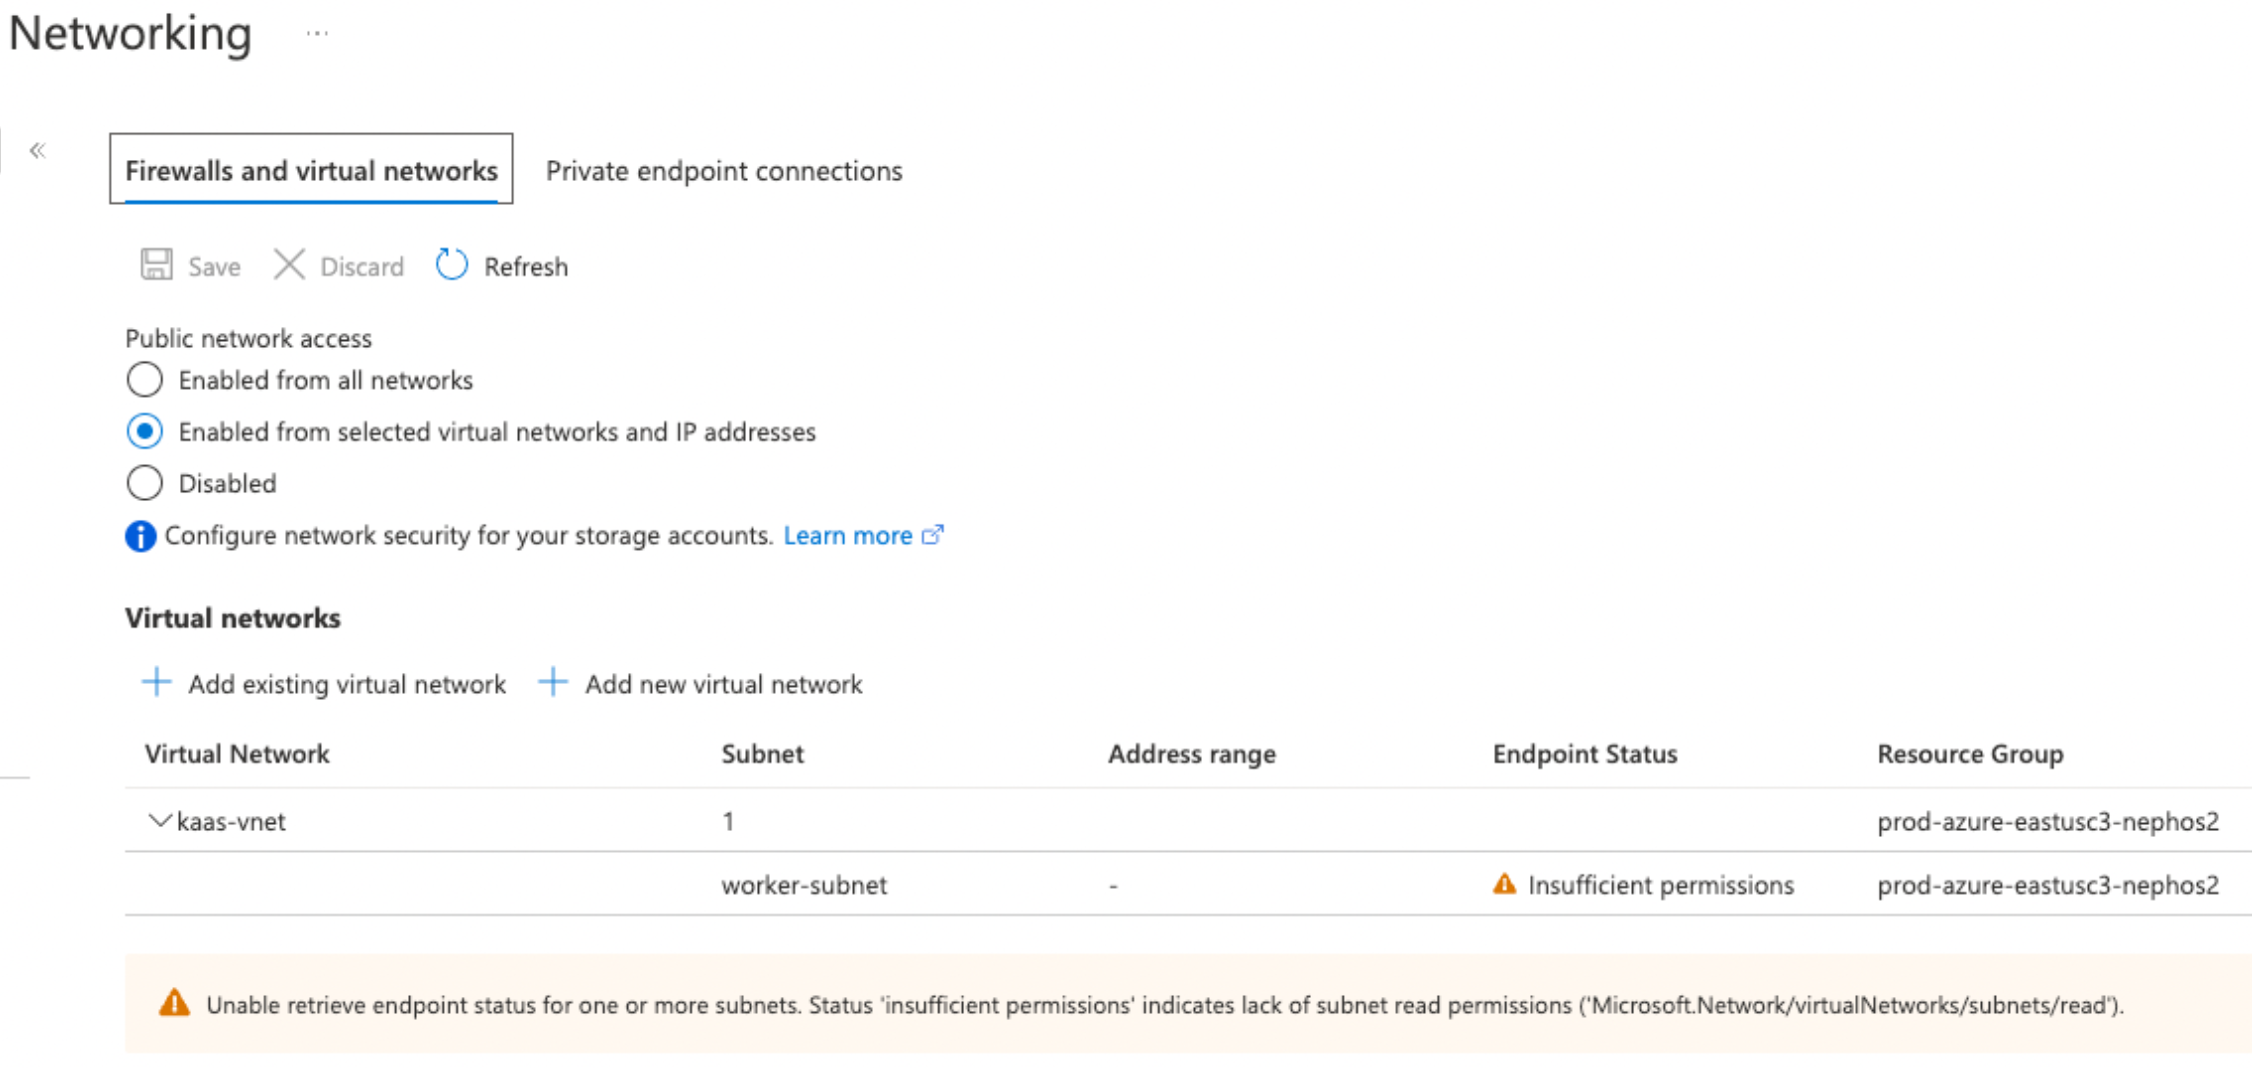Collapse the left navigation pane with the double chevron
This screenshot has width=2252, height=1068.
point(38,150)
